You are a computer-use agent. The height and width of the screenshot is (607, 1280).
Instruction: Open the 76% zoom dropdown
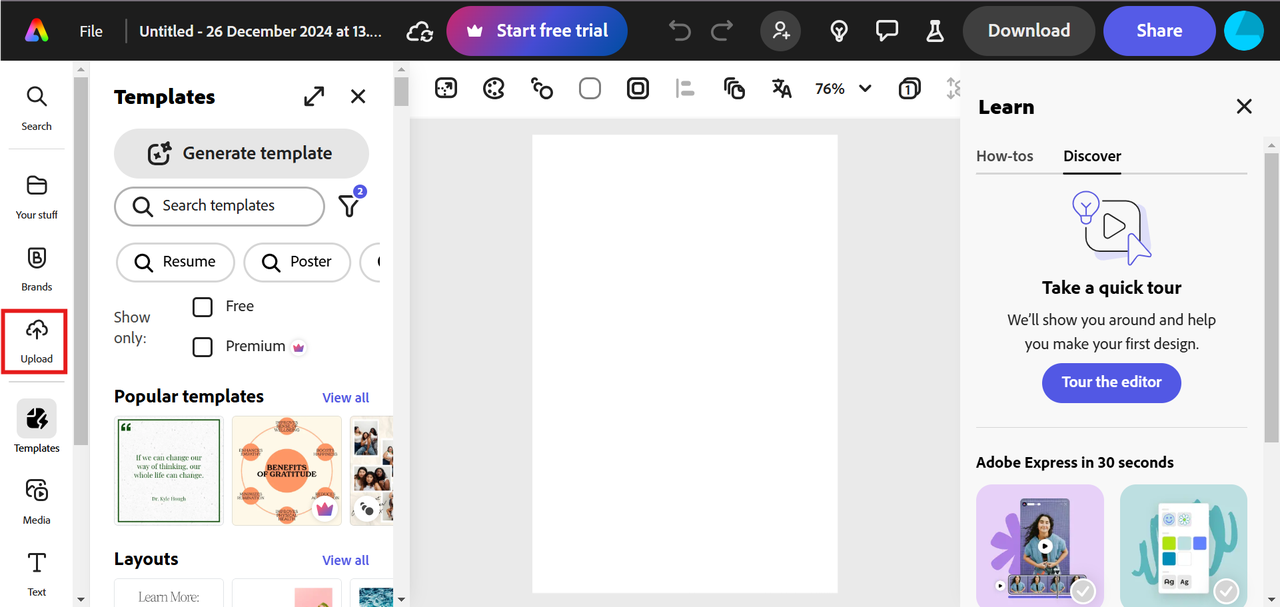click(x=843, y=88)
